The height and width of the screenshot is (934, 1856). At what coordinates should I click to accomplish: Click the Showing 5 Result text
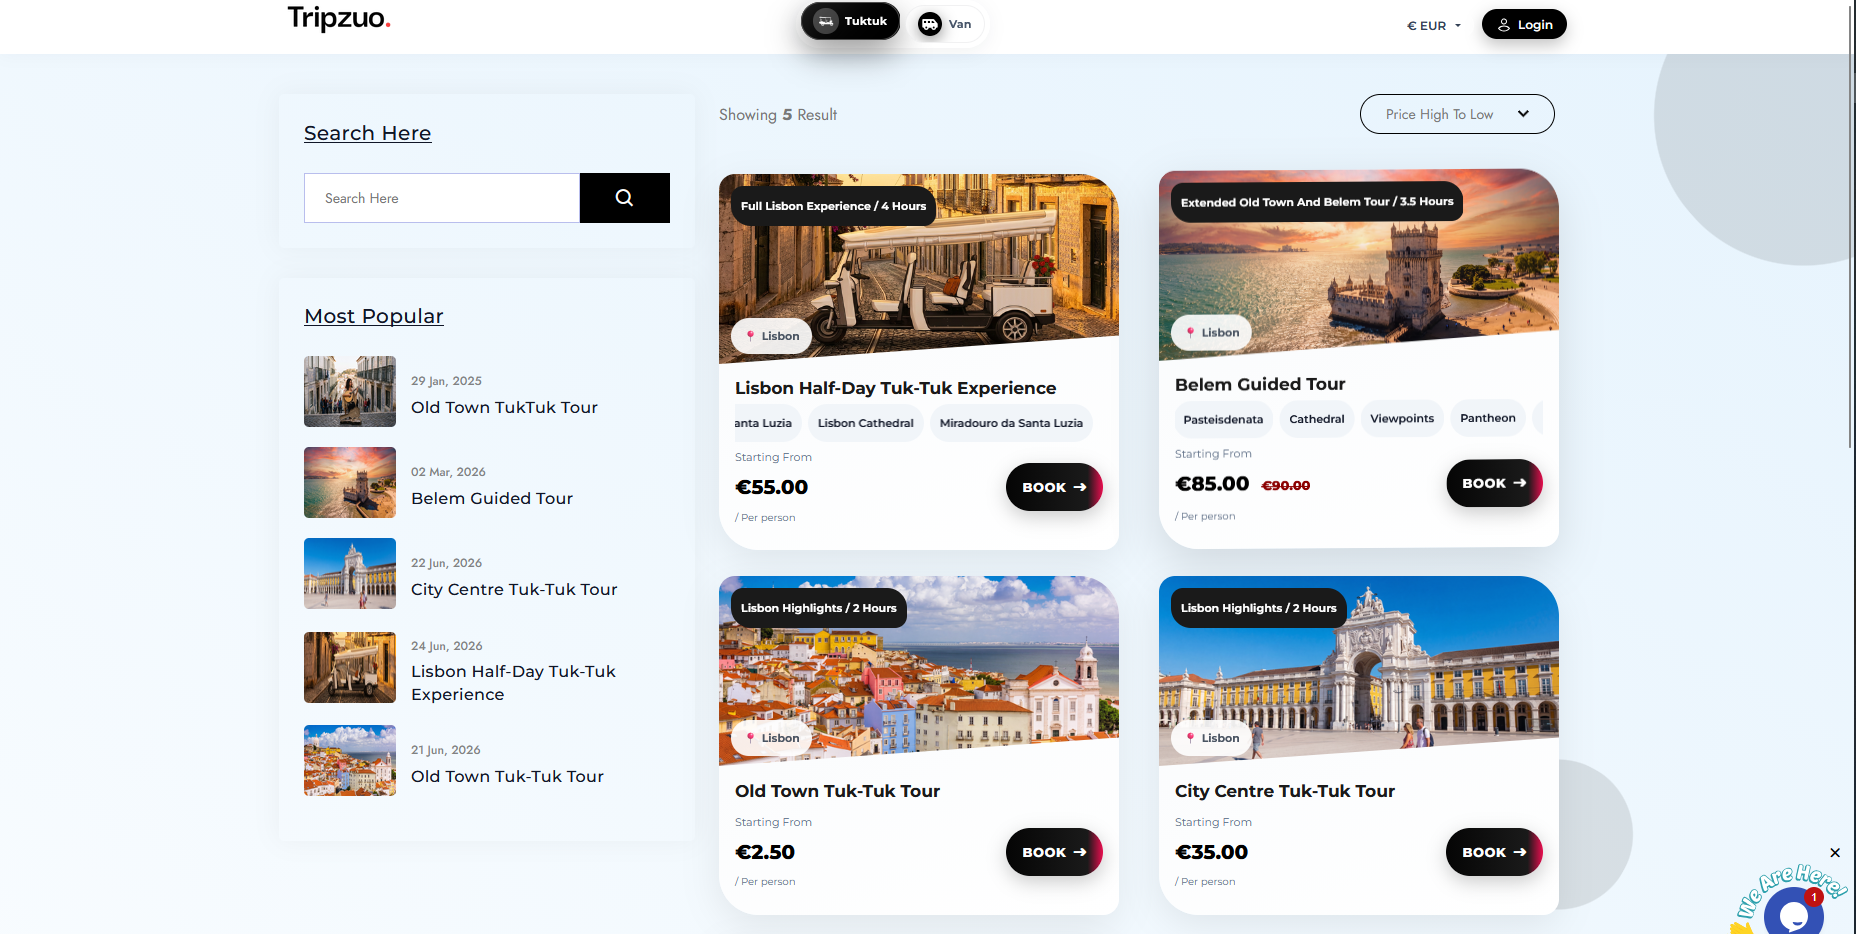(x=778, y=115)
